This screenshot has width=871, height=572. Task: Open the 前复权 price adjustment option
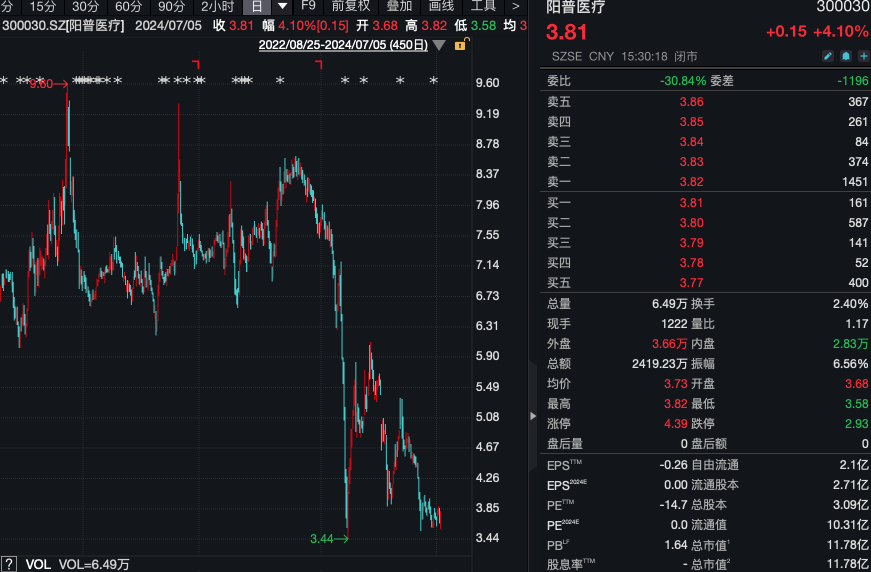pos(351,6)
